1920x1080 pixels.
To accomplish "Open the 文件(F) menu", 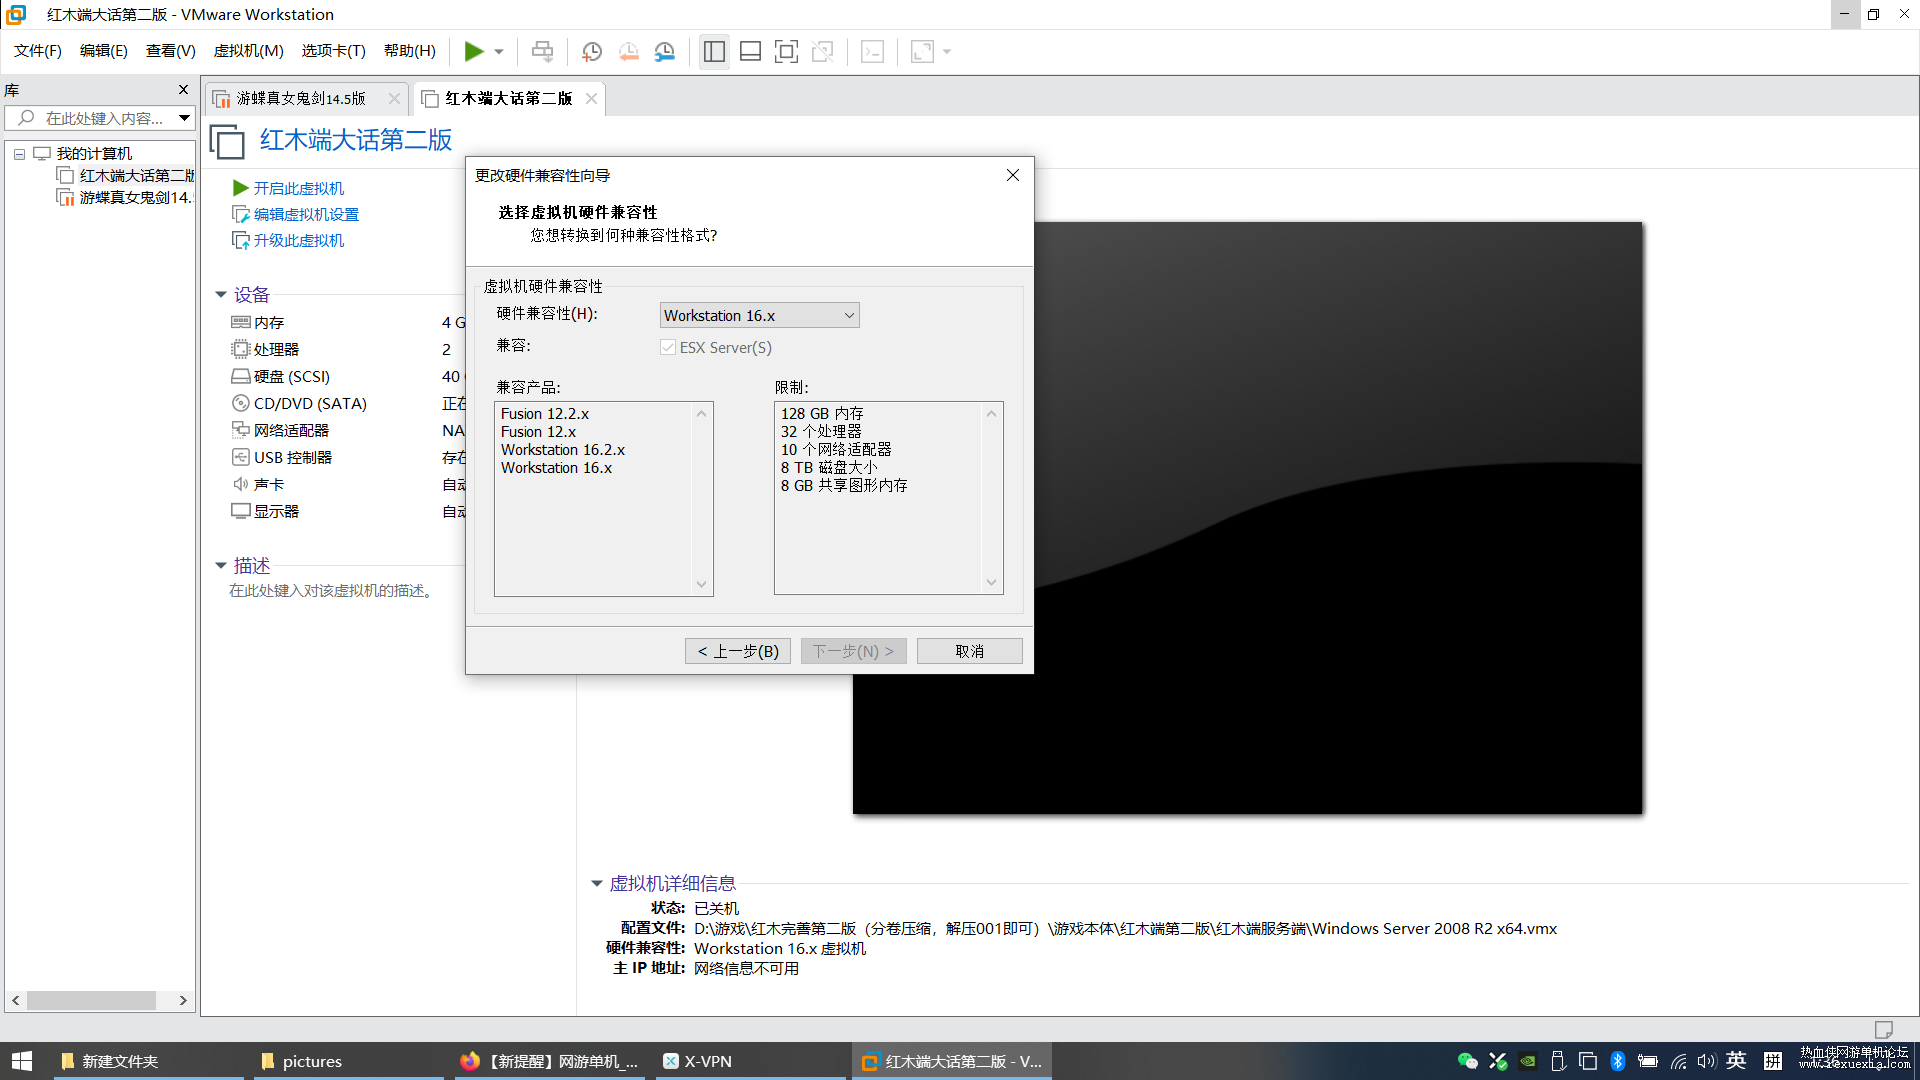I will pyautogui.click(x=38, y=51).
